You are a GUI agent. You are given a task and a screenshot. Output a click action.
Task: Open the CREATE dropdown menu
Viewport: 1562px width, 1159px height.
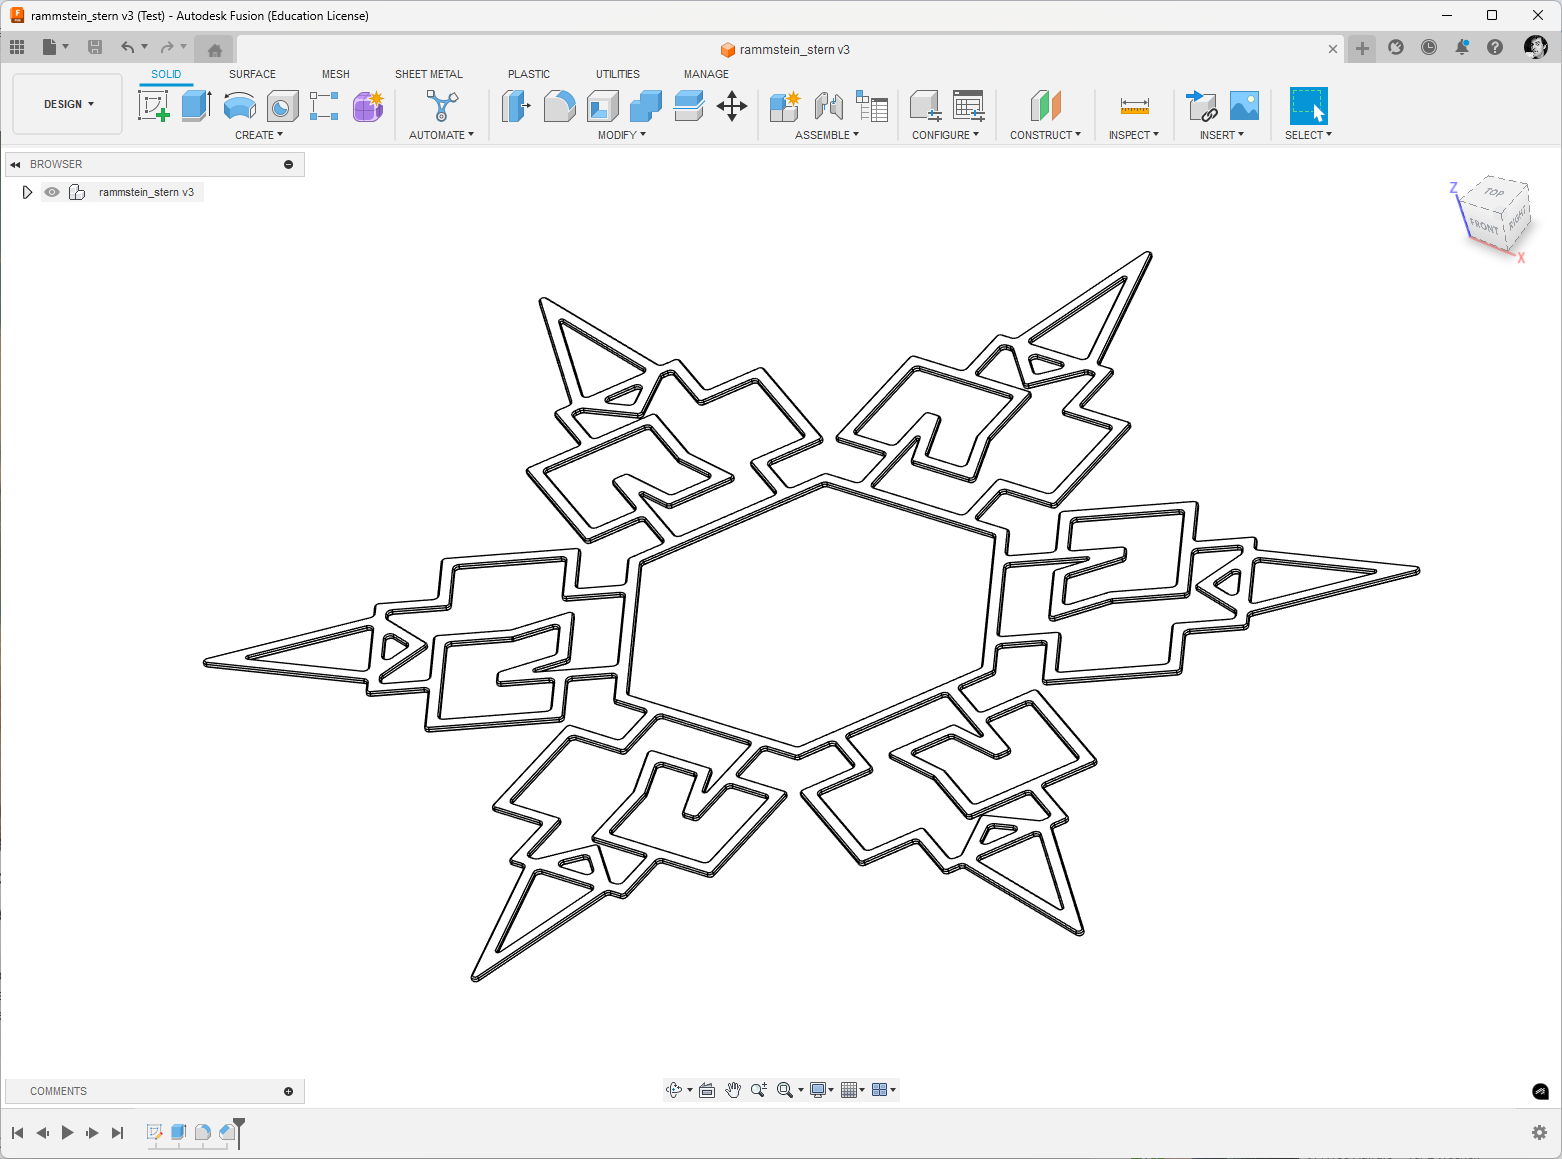259,135
